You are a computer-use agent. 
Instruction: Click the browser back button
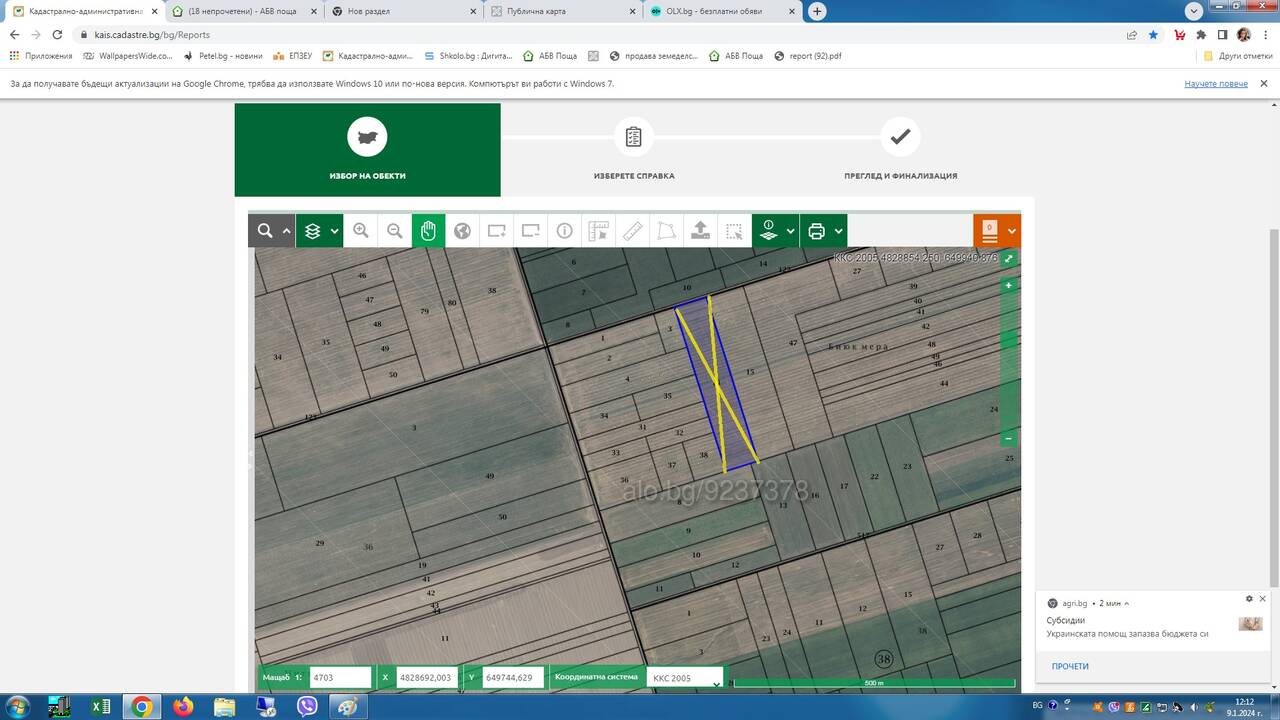[14, 34]
